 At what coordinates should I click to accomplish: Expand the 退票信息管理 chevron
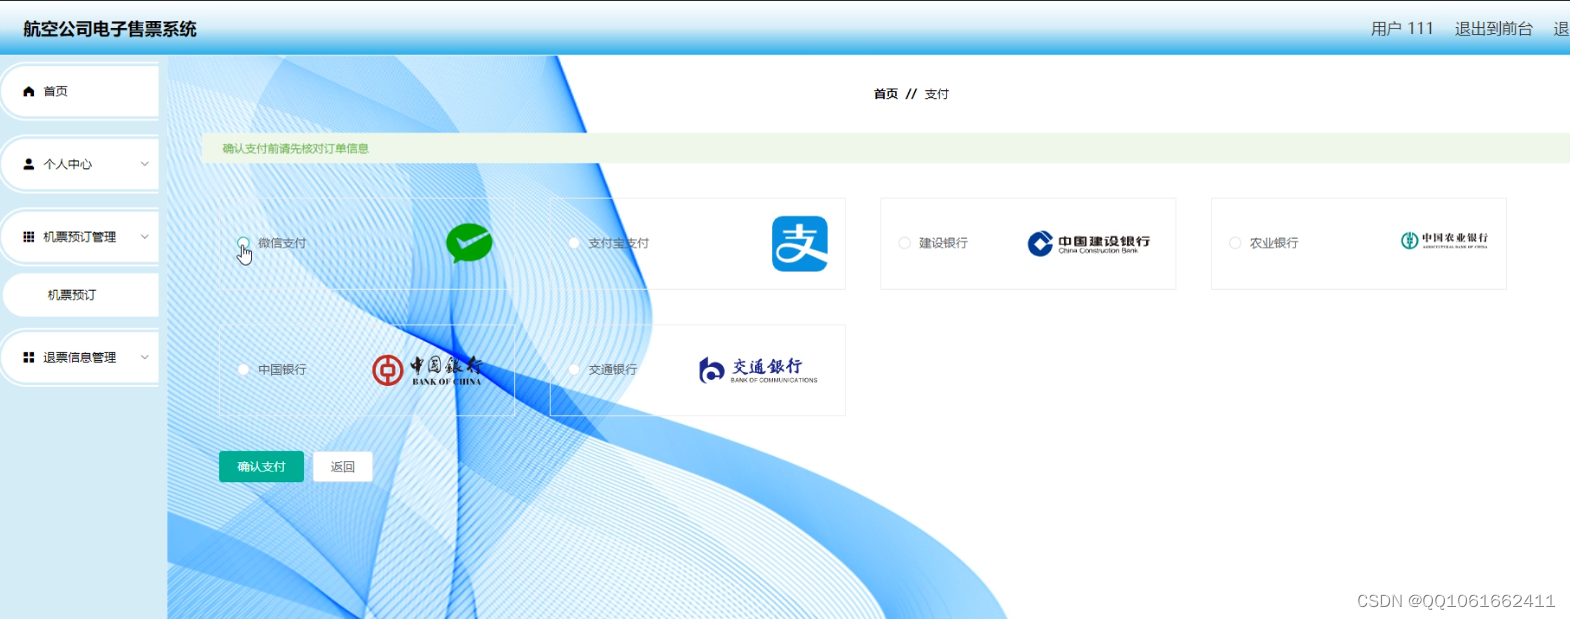click(x=144, y=357)
